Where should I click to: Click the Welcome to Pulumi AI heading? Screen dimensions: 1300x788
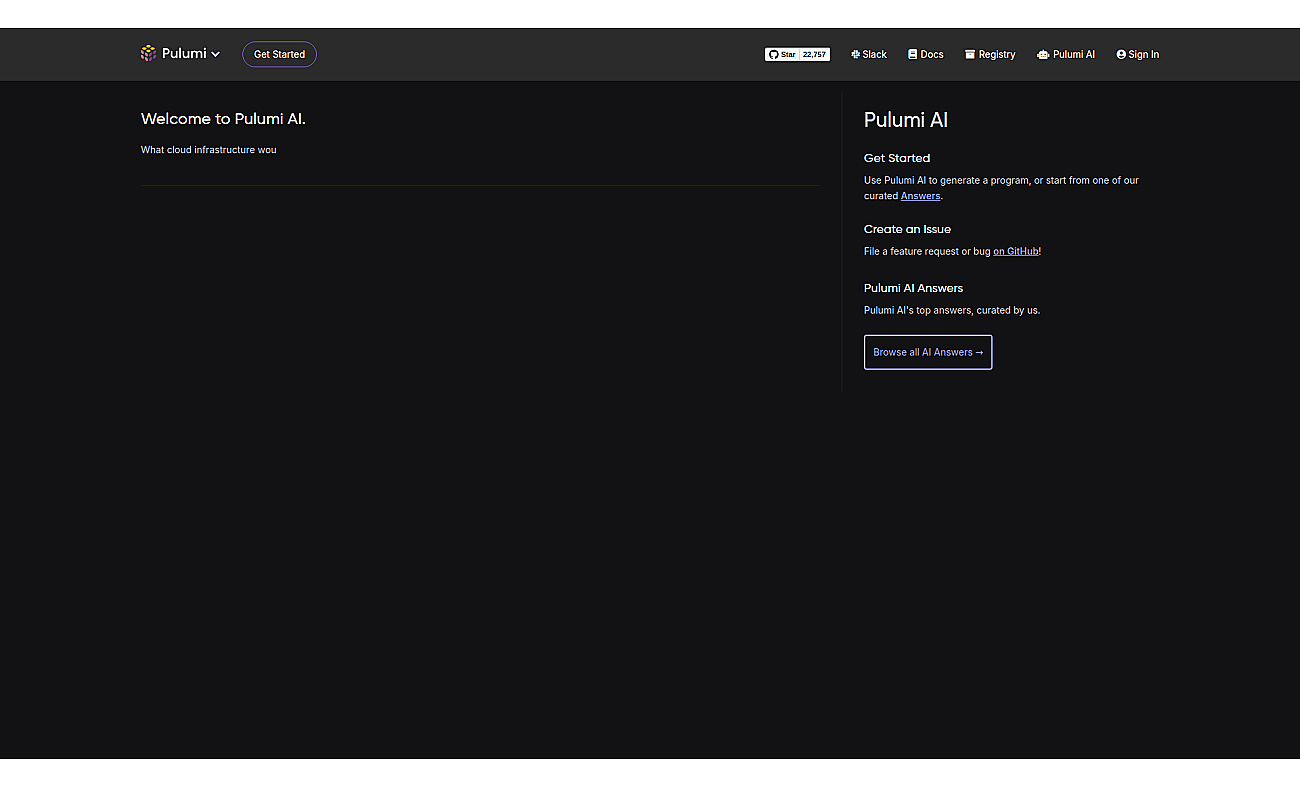(223, 118)
